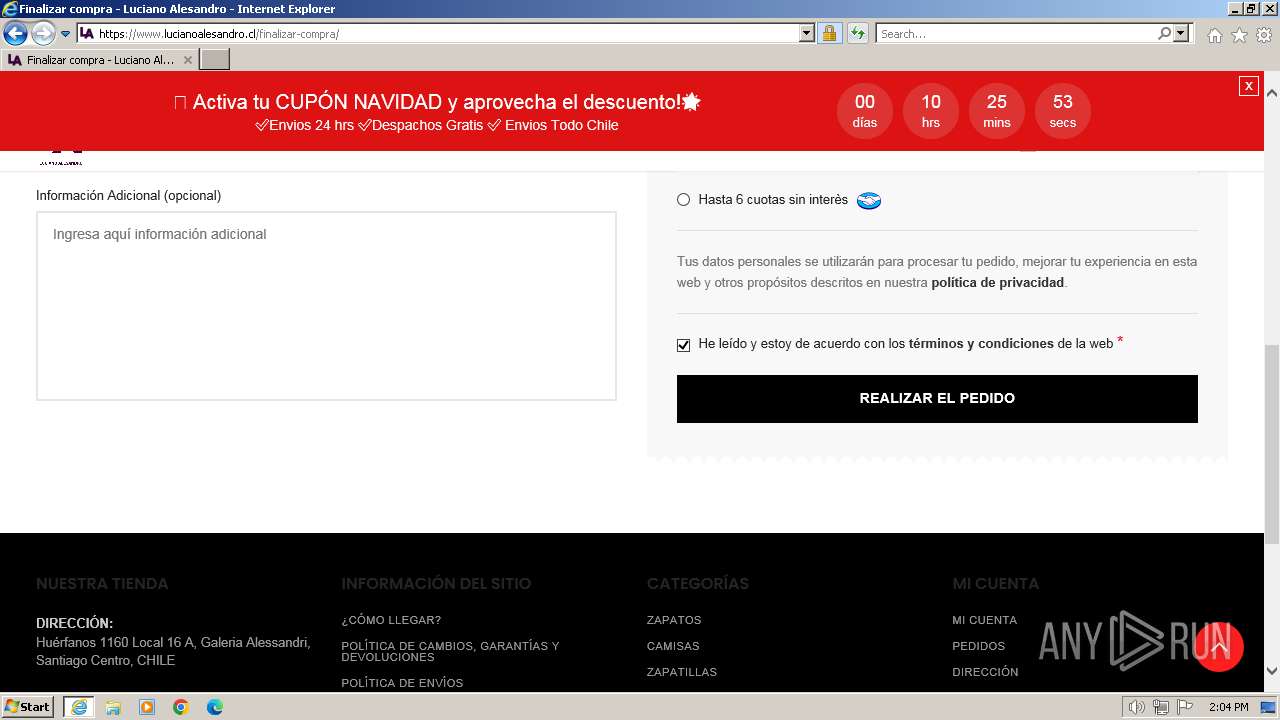
Task: Click the Mercado Pago handshake icon
Action: [x=869, y=200]
